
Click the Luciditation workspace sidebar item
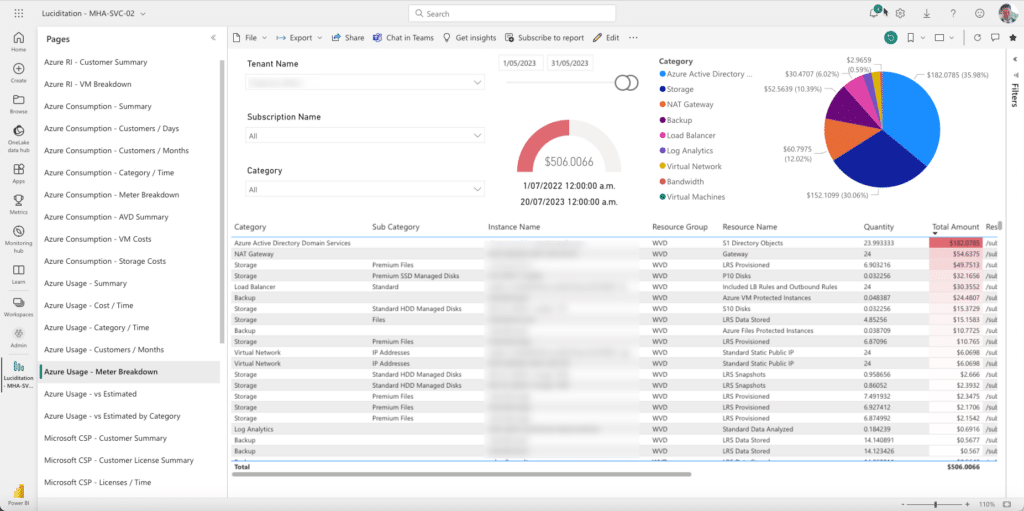(18, 375)
